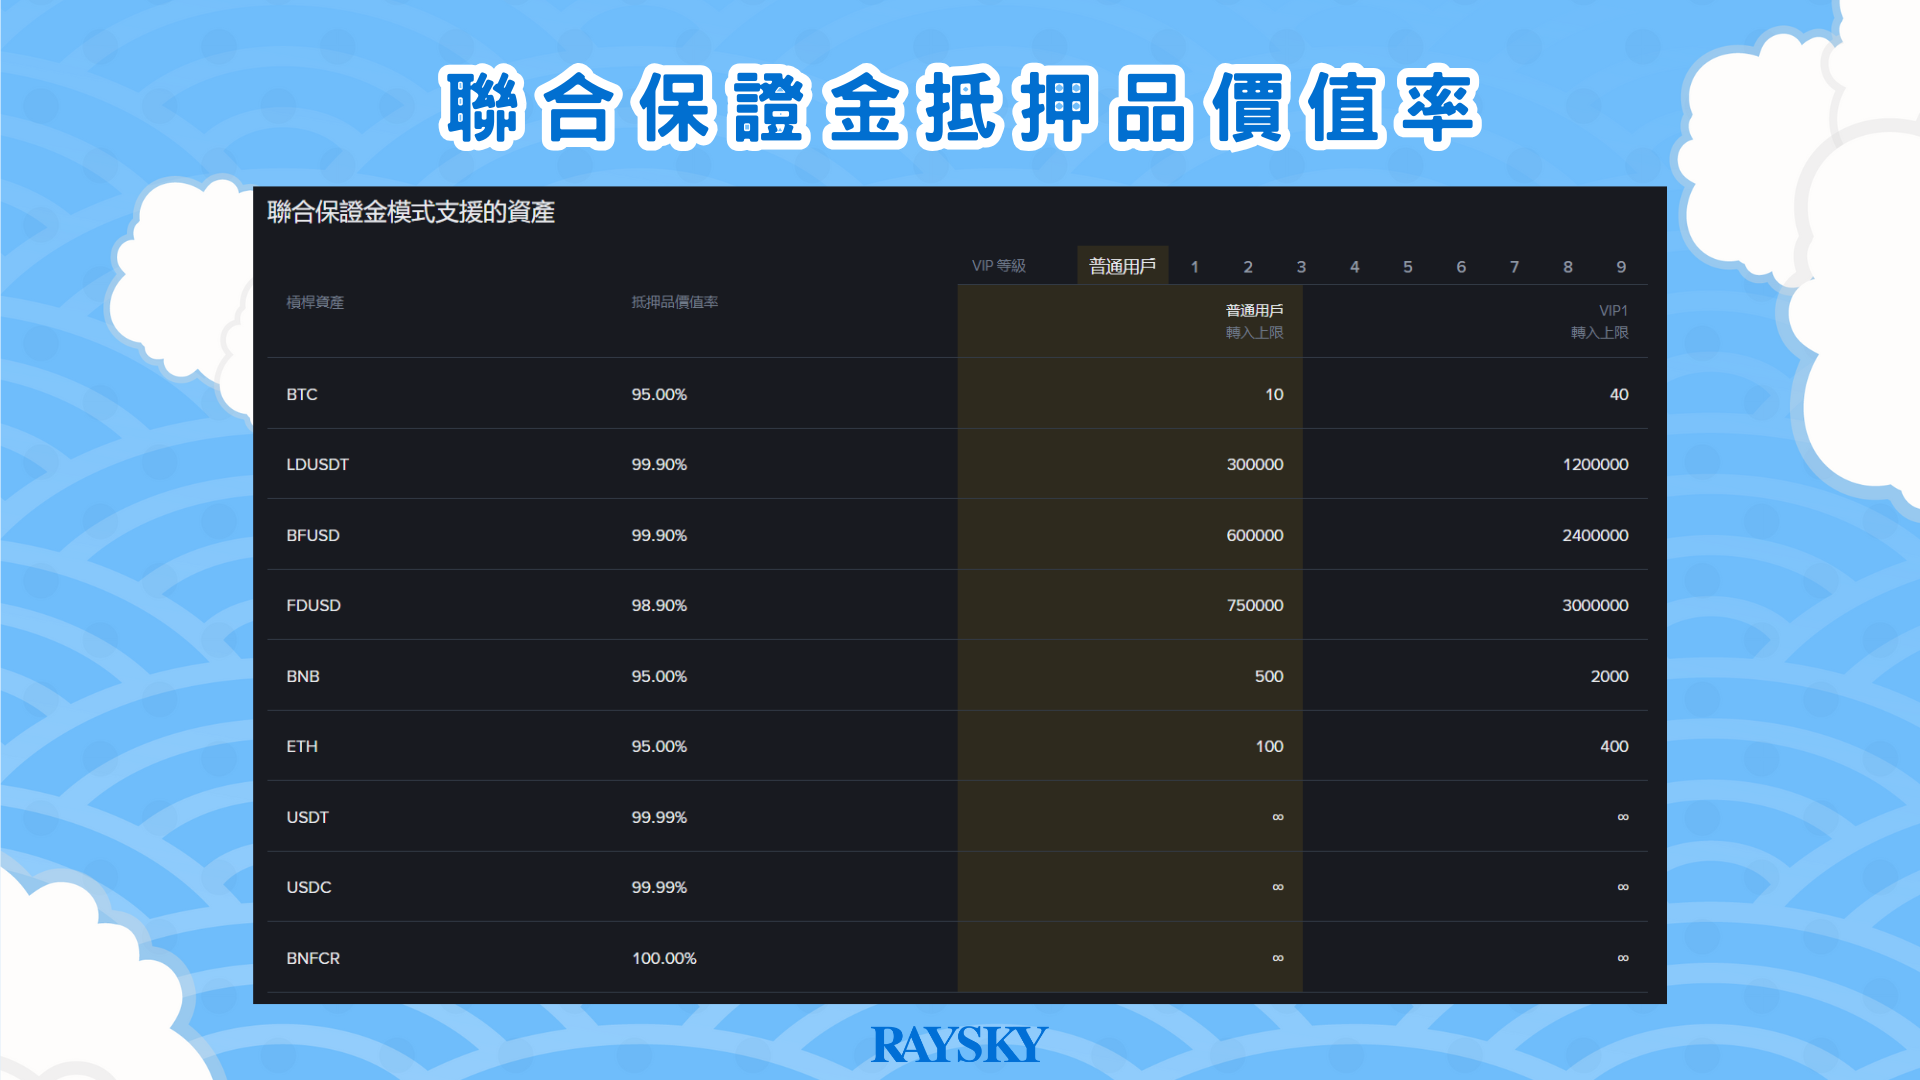Click LDUSDT VIP1 limit 1200000
Image resolution: width=1920 pixels, height=1080 pixels.
(x=1596, y=464)
